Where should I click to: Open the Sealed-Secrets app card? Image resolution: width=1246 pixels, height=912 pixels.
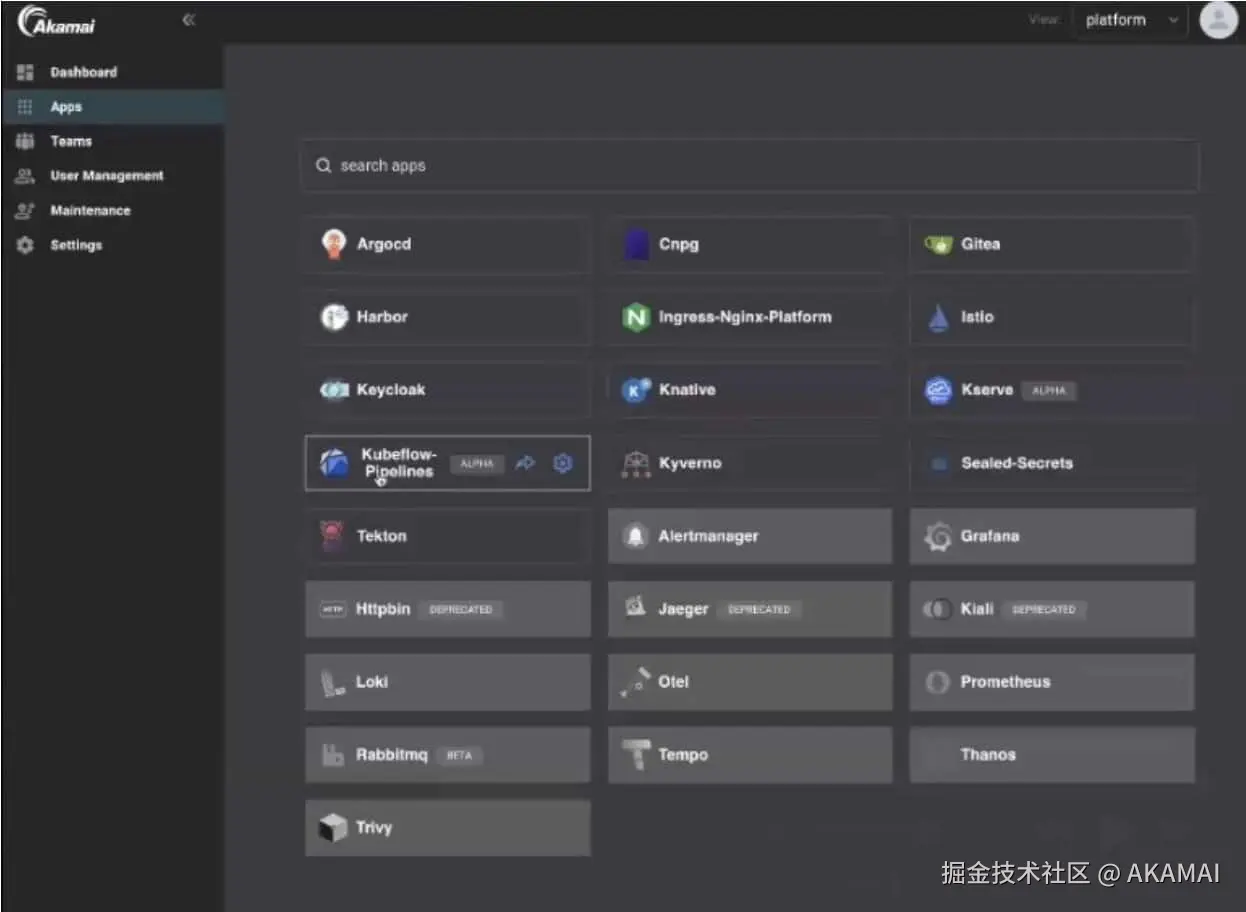click(1052, 463)
